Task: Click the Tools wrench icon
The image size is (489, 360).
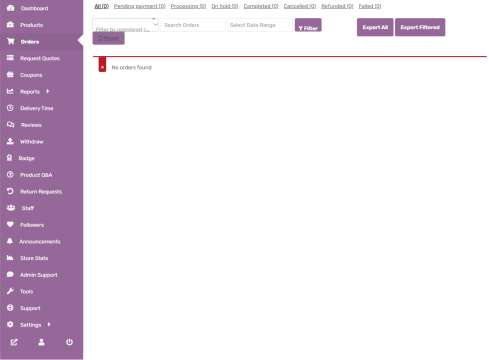Action: 10,291
